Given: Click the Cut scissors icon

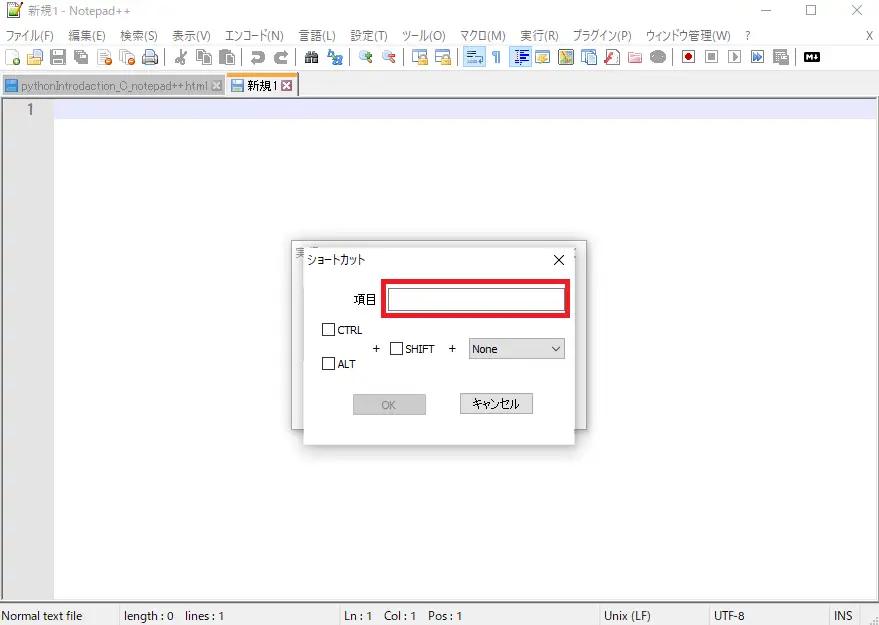Looking at the screenshot, I should pyautogui.click(x=181, y=57).
